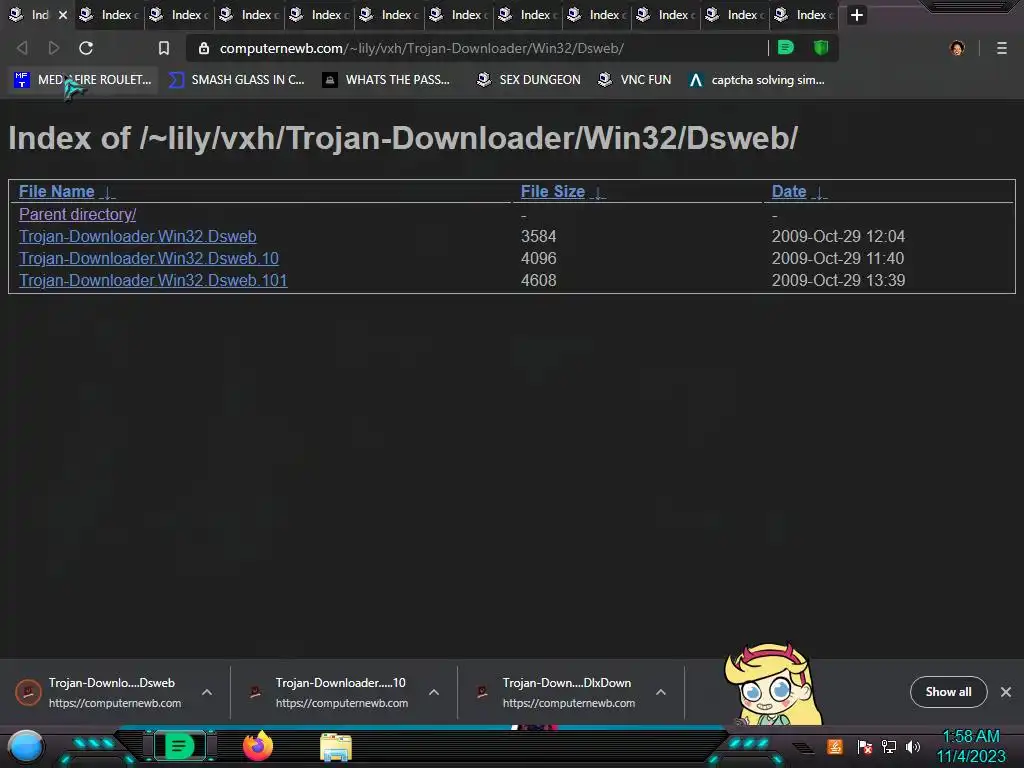Click sort arrow next to File Size
The image size is (1024, 768).
click(598, 193)
